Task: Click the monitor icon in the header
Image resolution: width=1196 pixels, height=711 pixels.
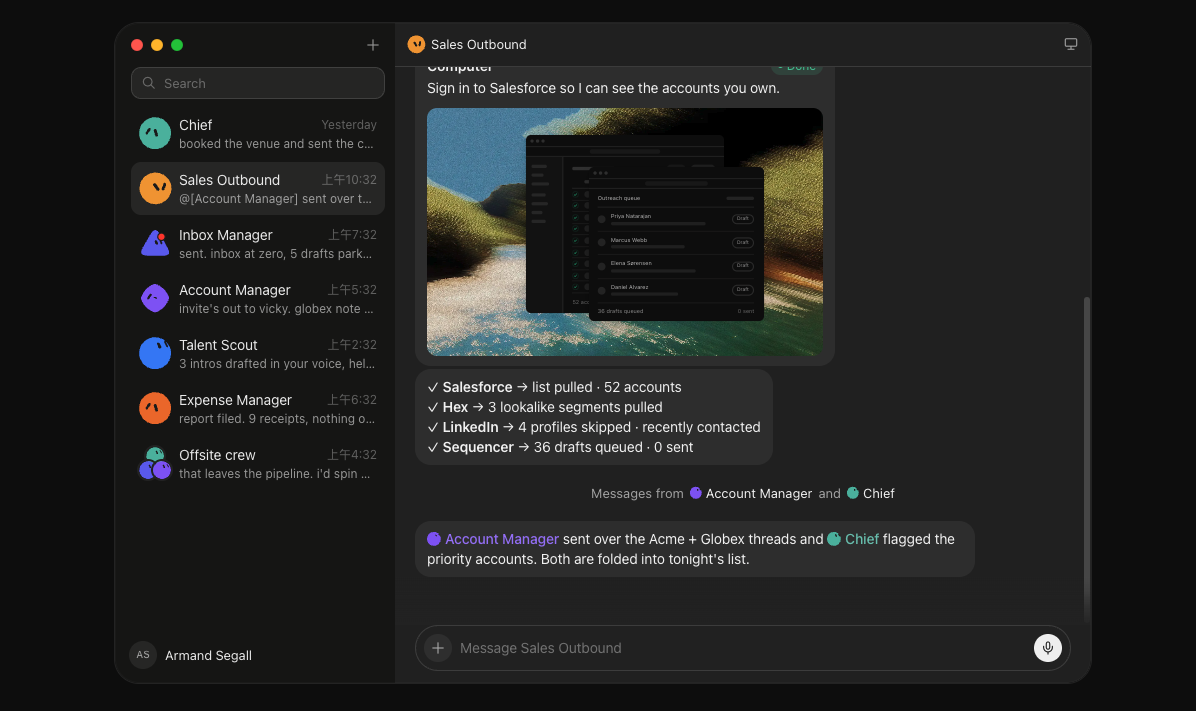Action: coord(1070,44)
